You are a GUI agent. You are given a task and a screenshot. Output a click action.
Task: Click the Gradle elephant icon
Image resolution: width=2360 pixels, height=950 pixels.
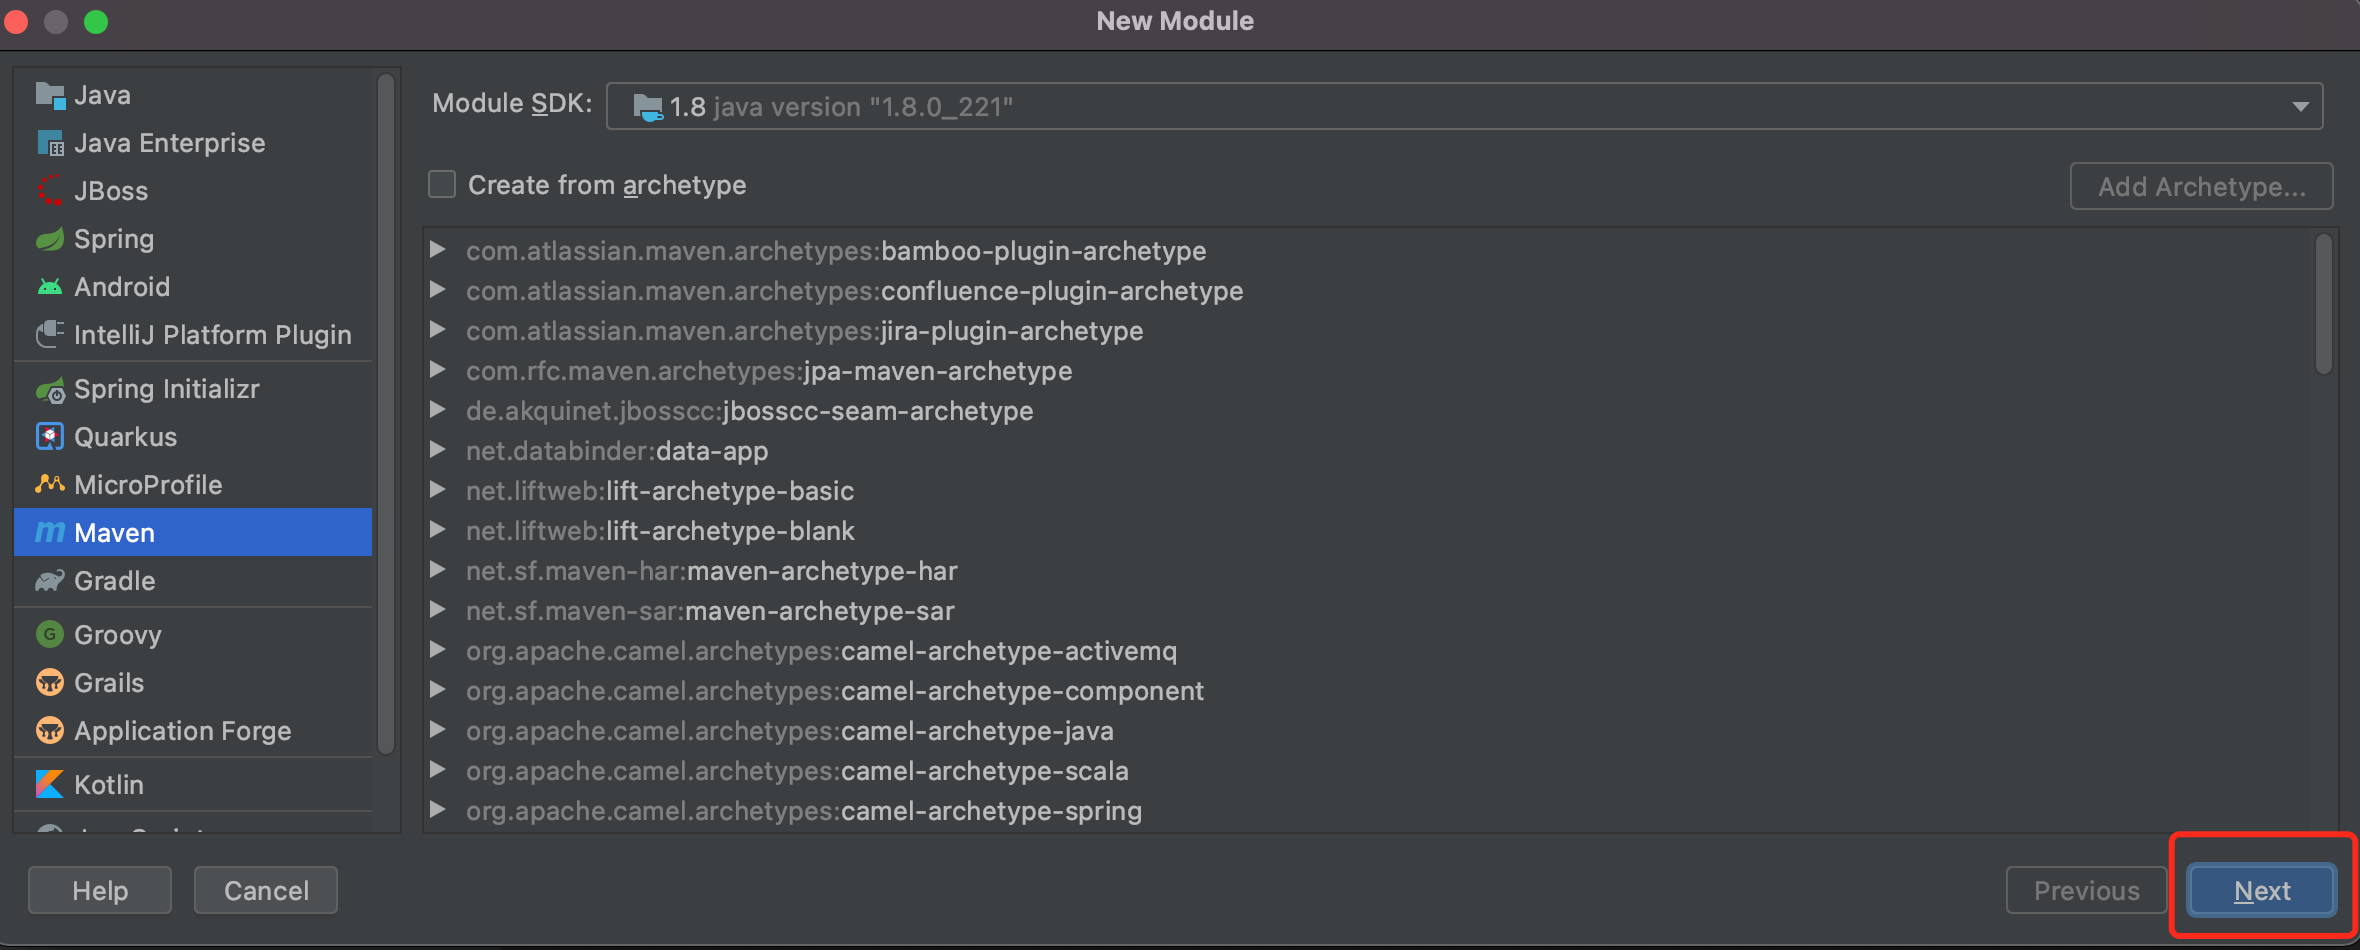(x=49, y=581)
